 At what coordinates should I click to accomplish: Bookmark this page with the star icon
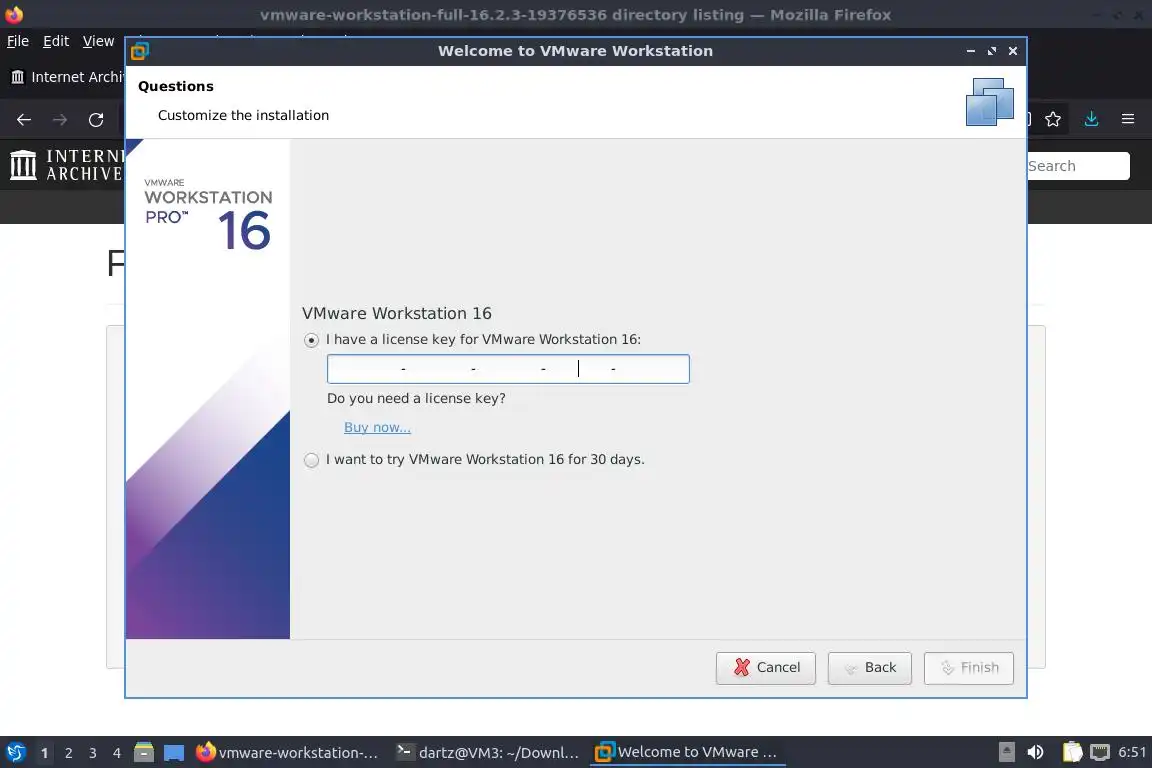tap(1053, 119)
